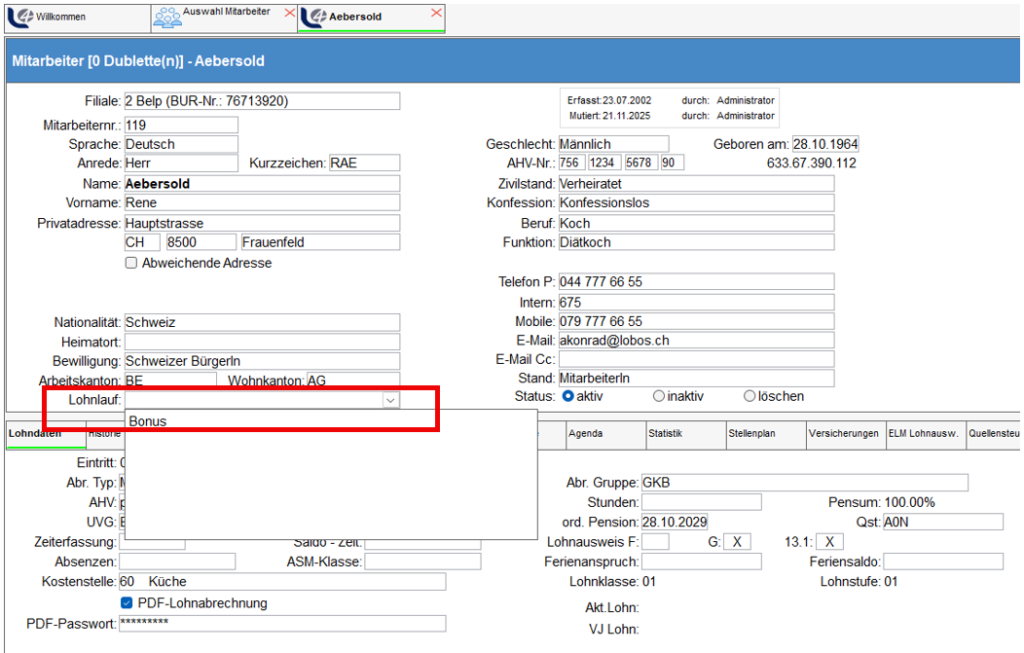Click the E-Mail field with akonrad@lobos.ch
The height and width of the screenshot is (653, 1024).
[695, 340]
